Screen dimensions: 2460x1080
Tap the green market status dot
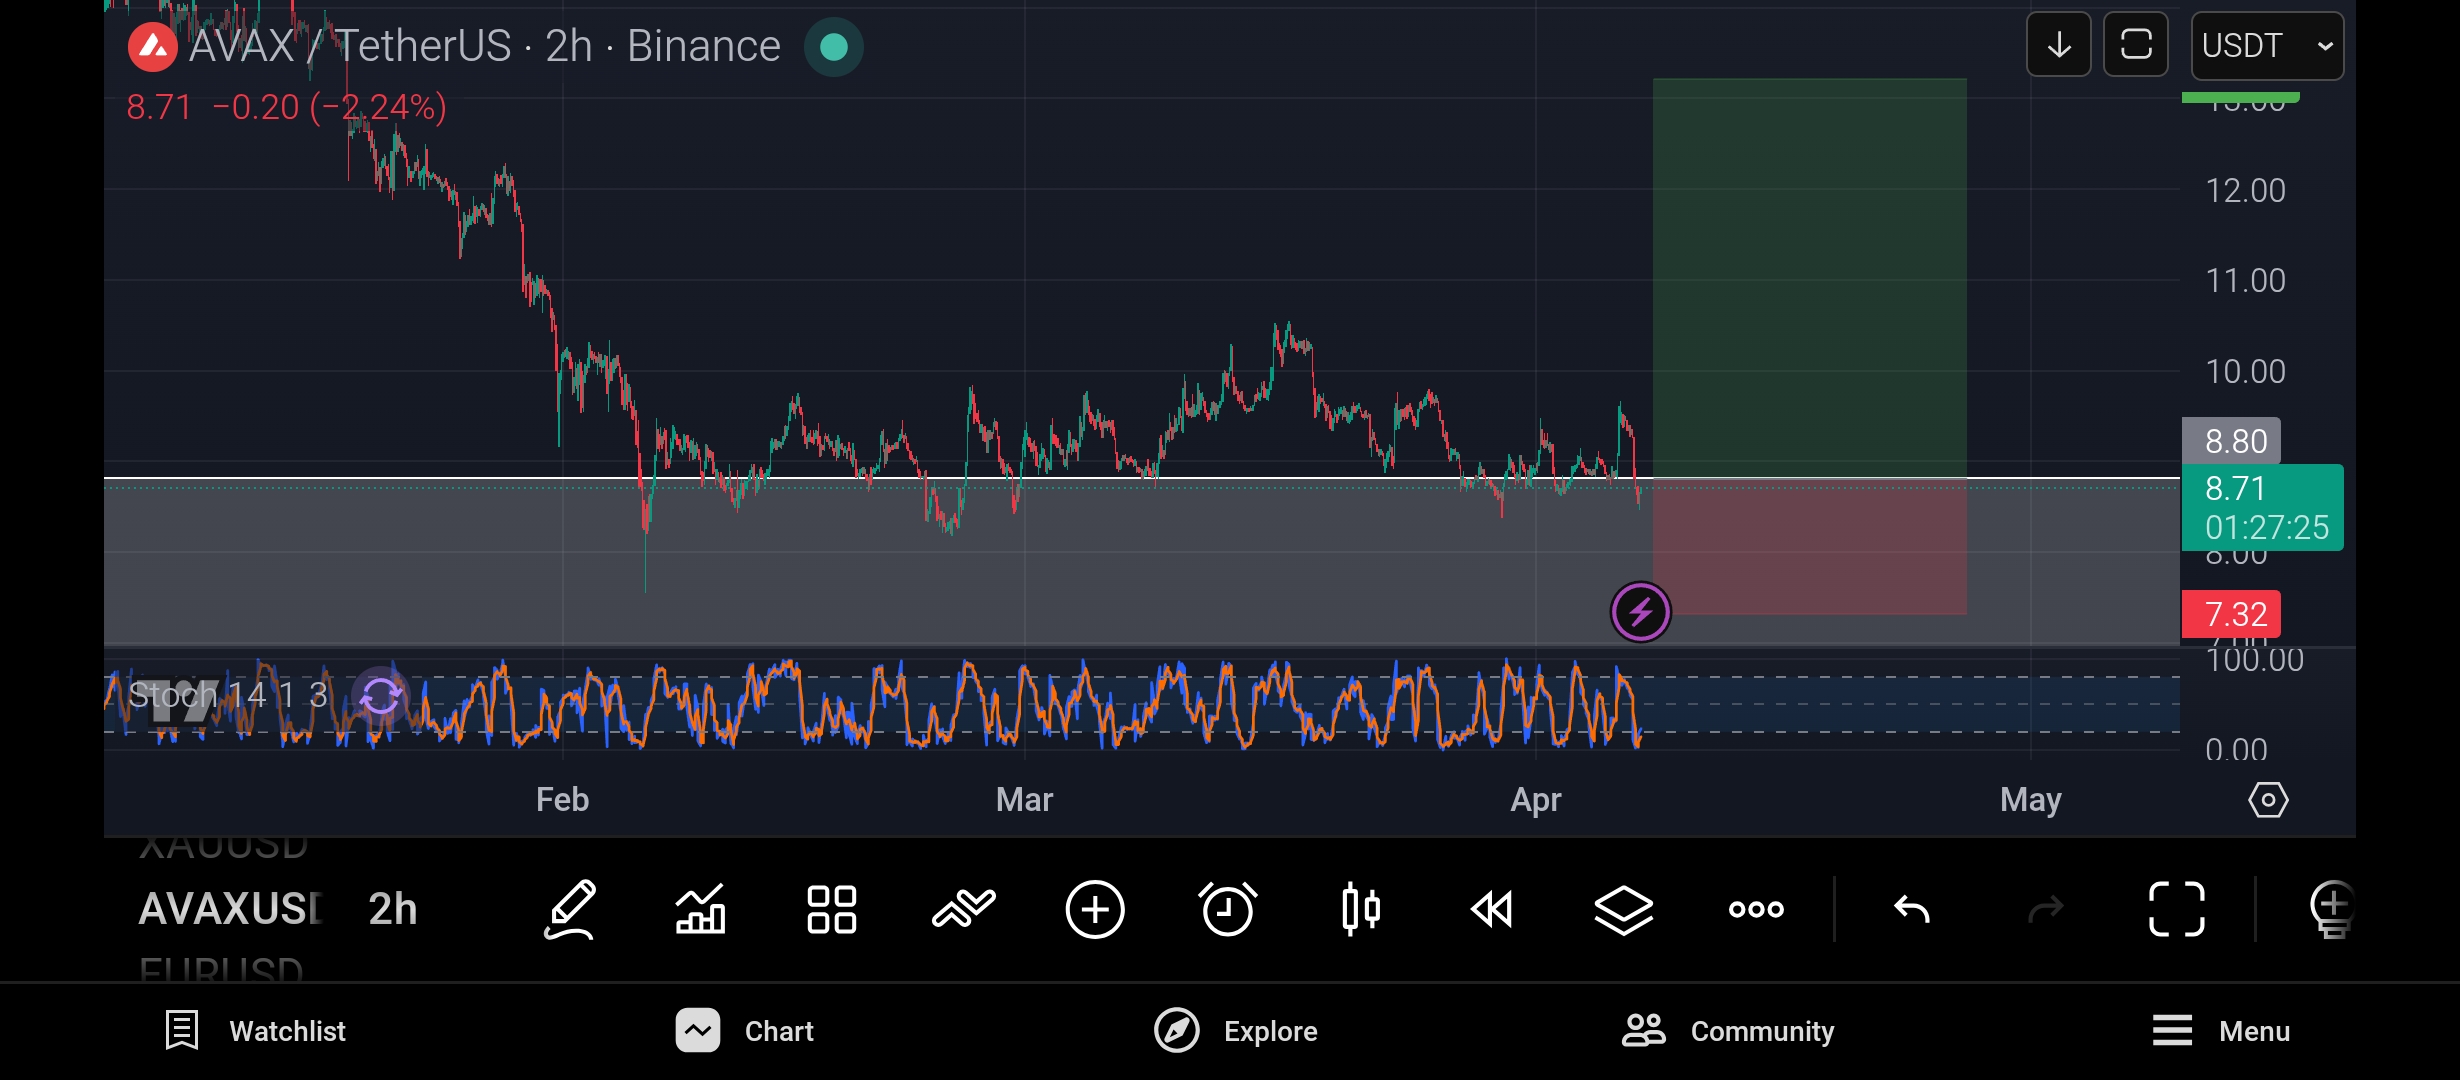click(x=833, y=47)
